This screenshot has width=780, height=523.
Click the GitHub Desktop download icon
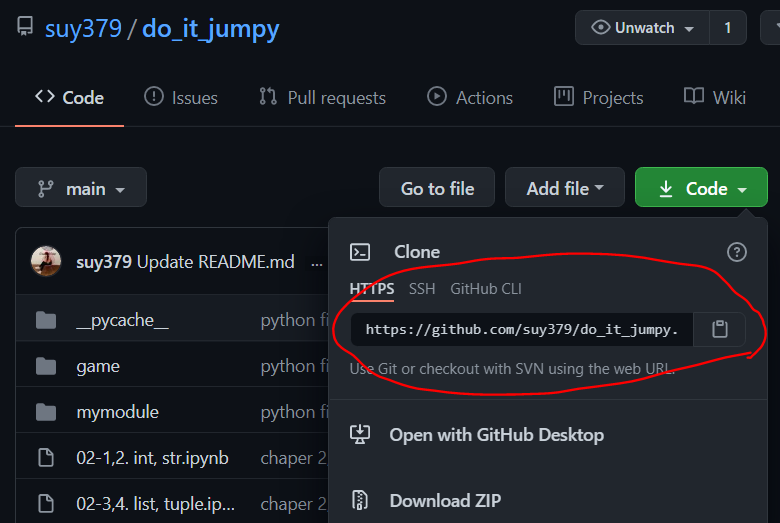pyautogui.click(x=360, y=434)
